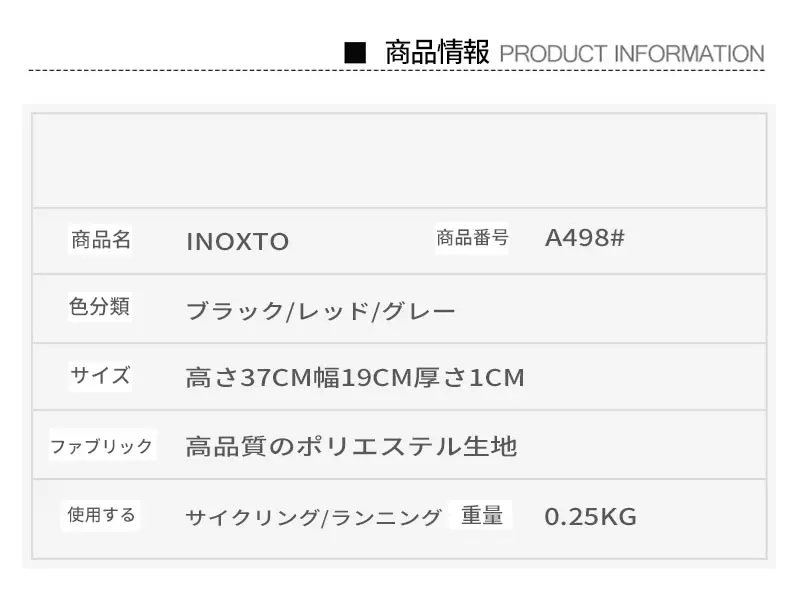Click the ブラック/レッド/グレー color text
800x608 pixels.
click(x=321, y=311)
